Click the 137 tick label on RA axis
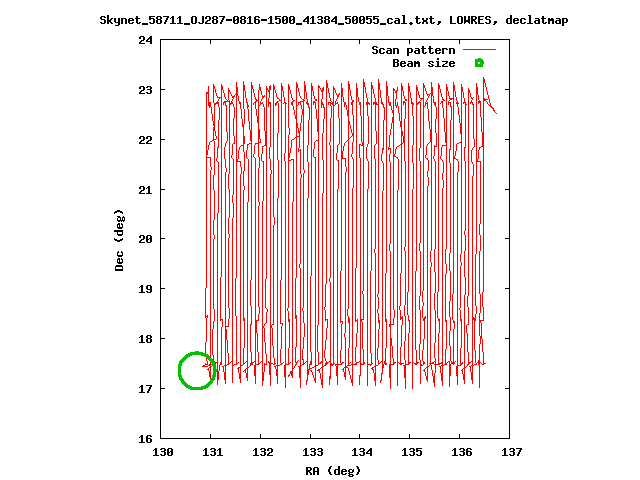Viewport: 640px width, 480px height. click(511, 452)
